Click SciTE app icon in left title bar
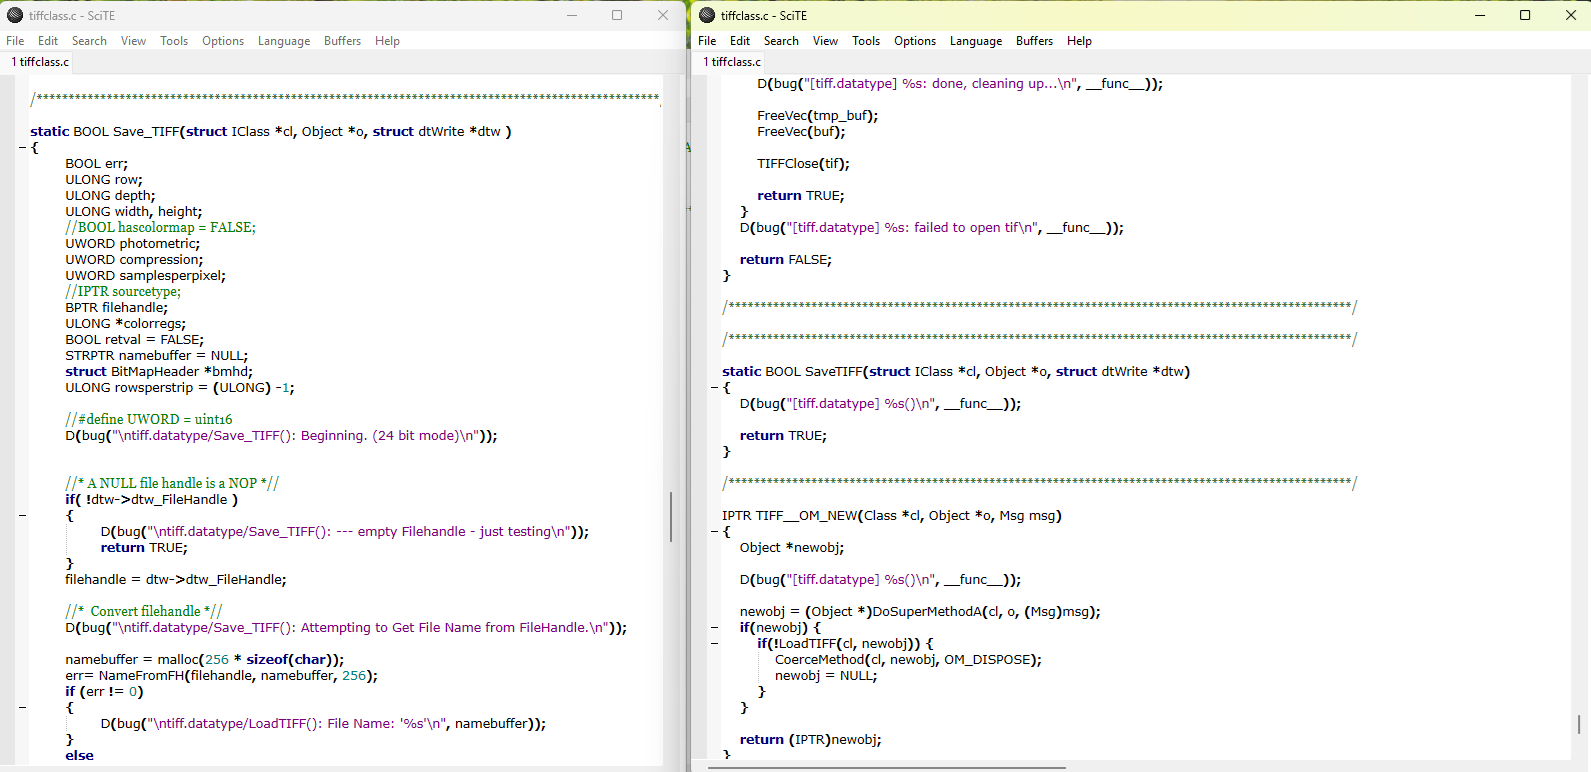1591x772 pixels. pos(15,15)
